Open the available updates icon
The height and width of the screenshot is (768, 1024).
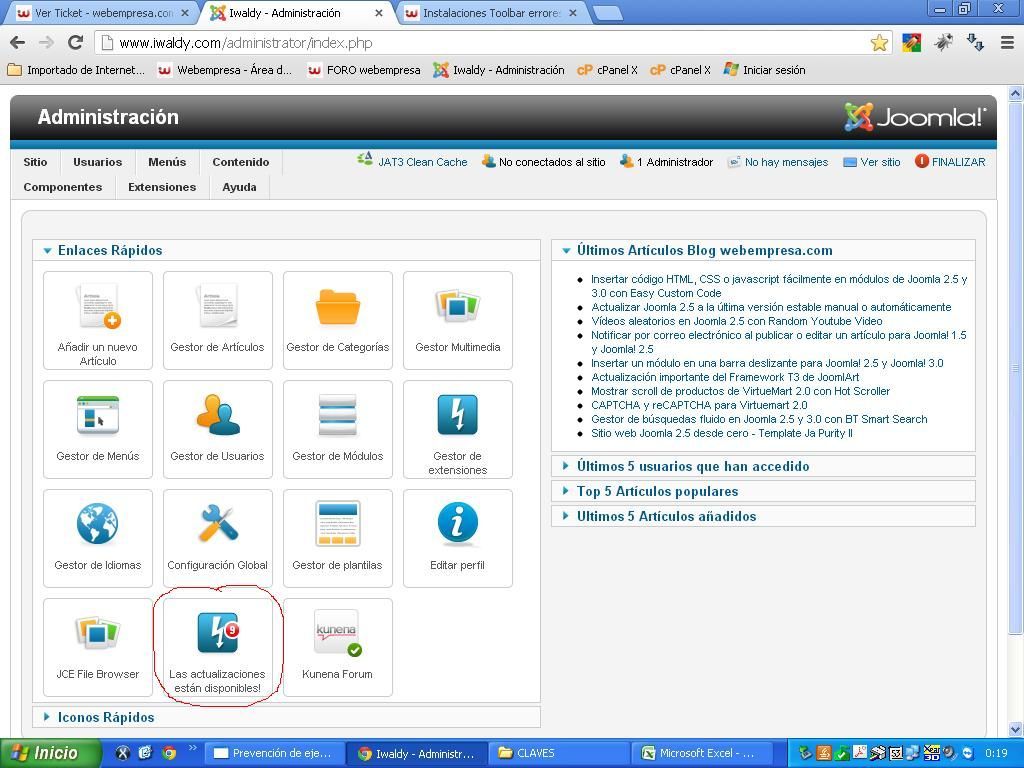(x=217, y=647)
